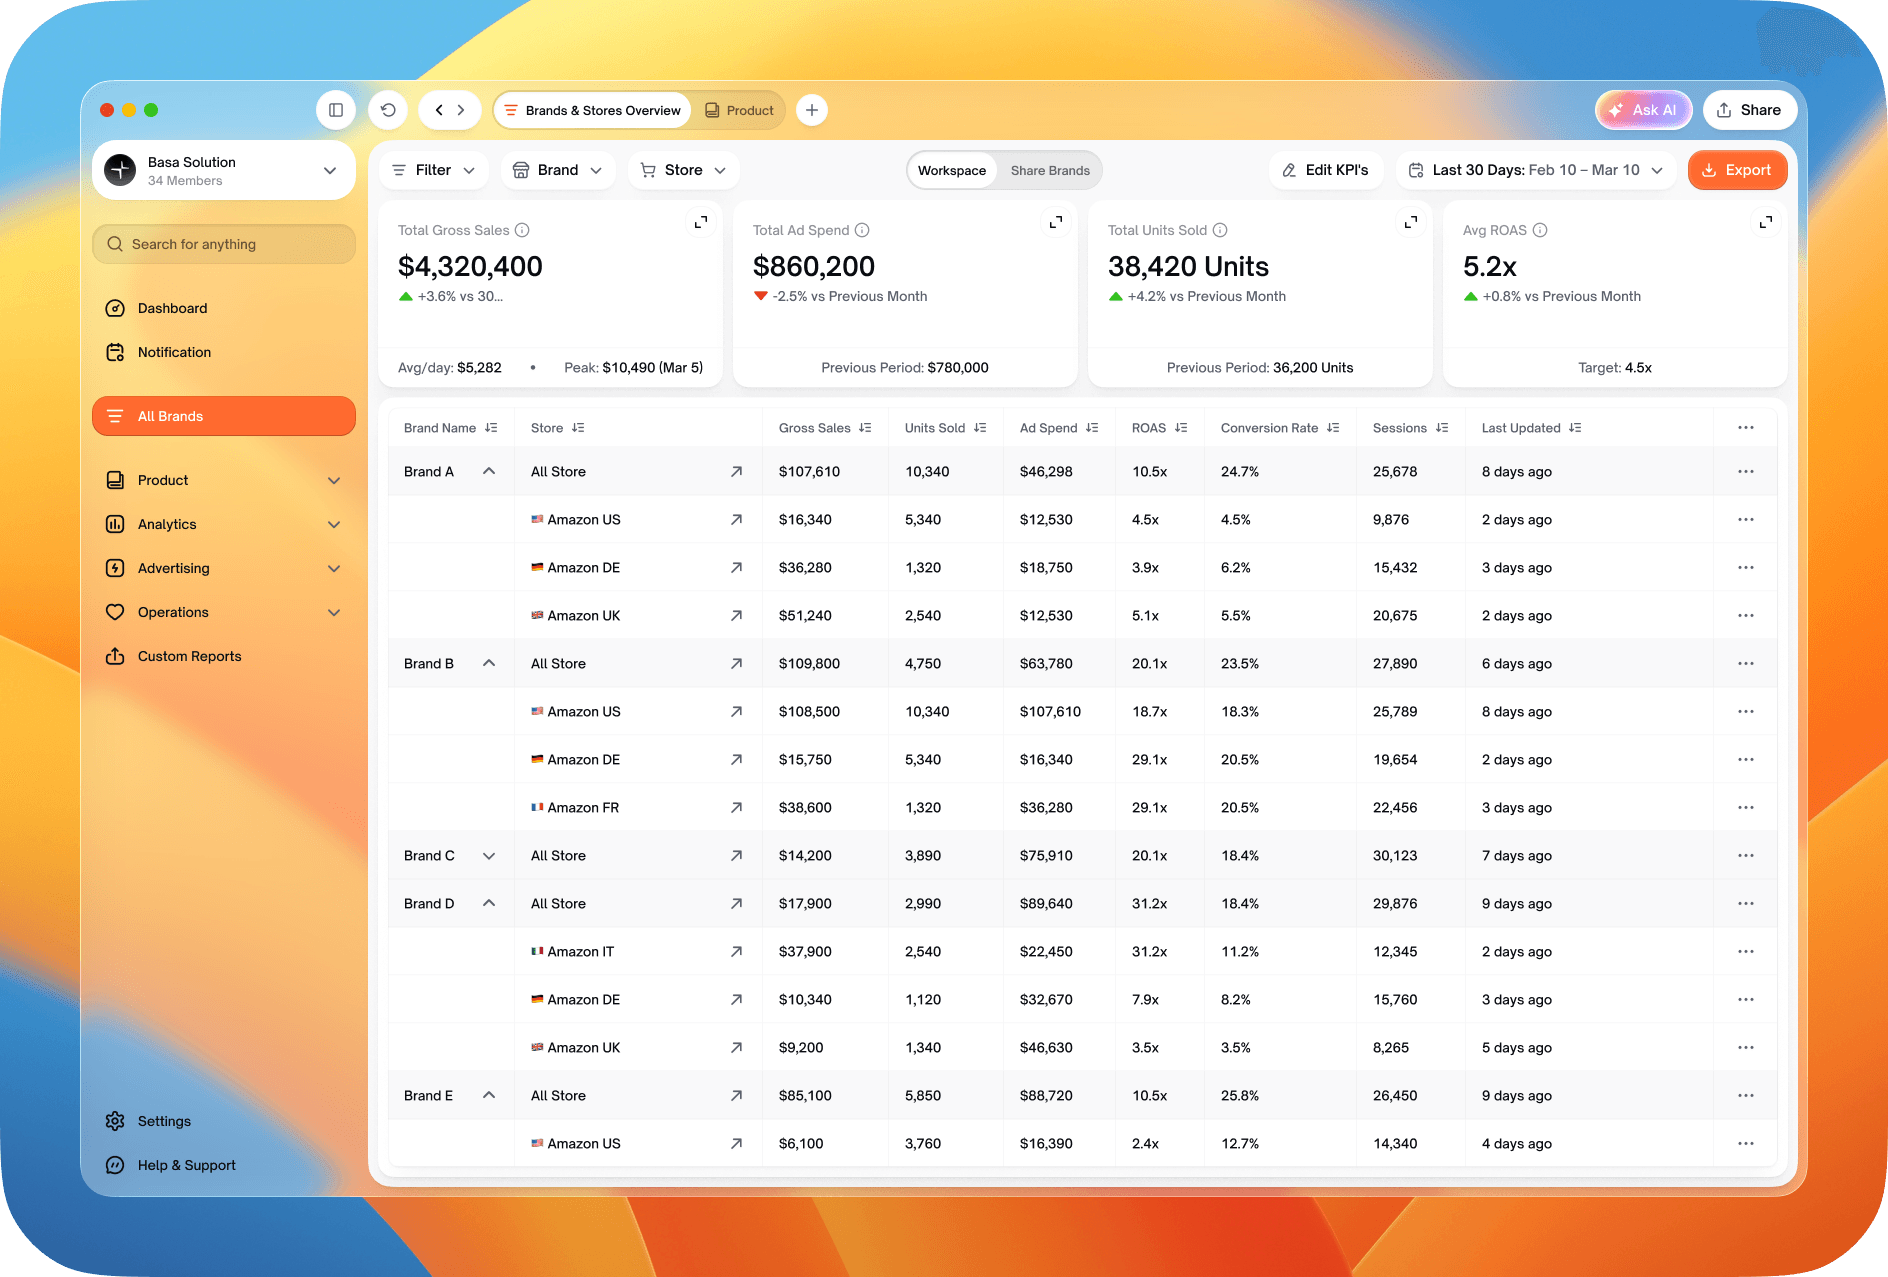Go forward with the right chevron
Screen dimensions: 1888x1277
click(461, 110)
